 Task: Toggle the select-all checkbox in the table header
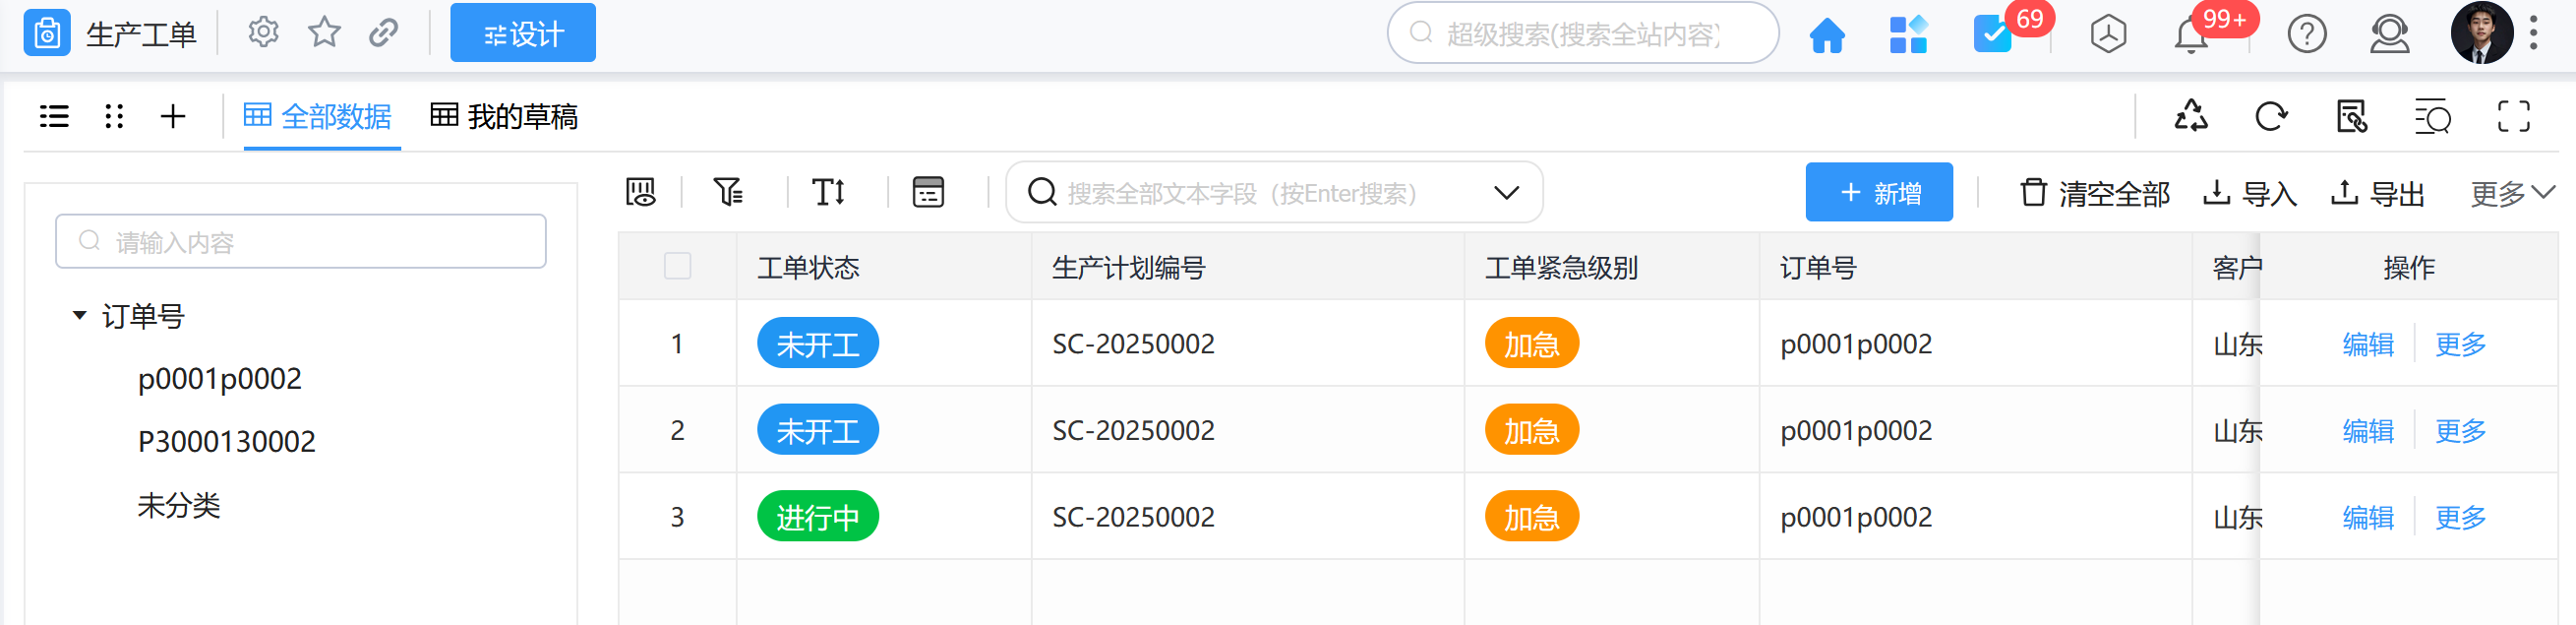[x=677, y=266]
